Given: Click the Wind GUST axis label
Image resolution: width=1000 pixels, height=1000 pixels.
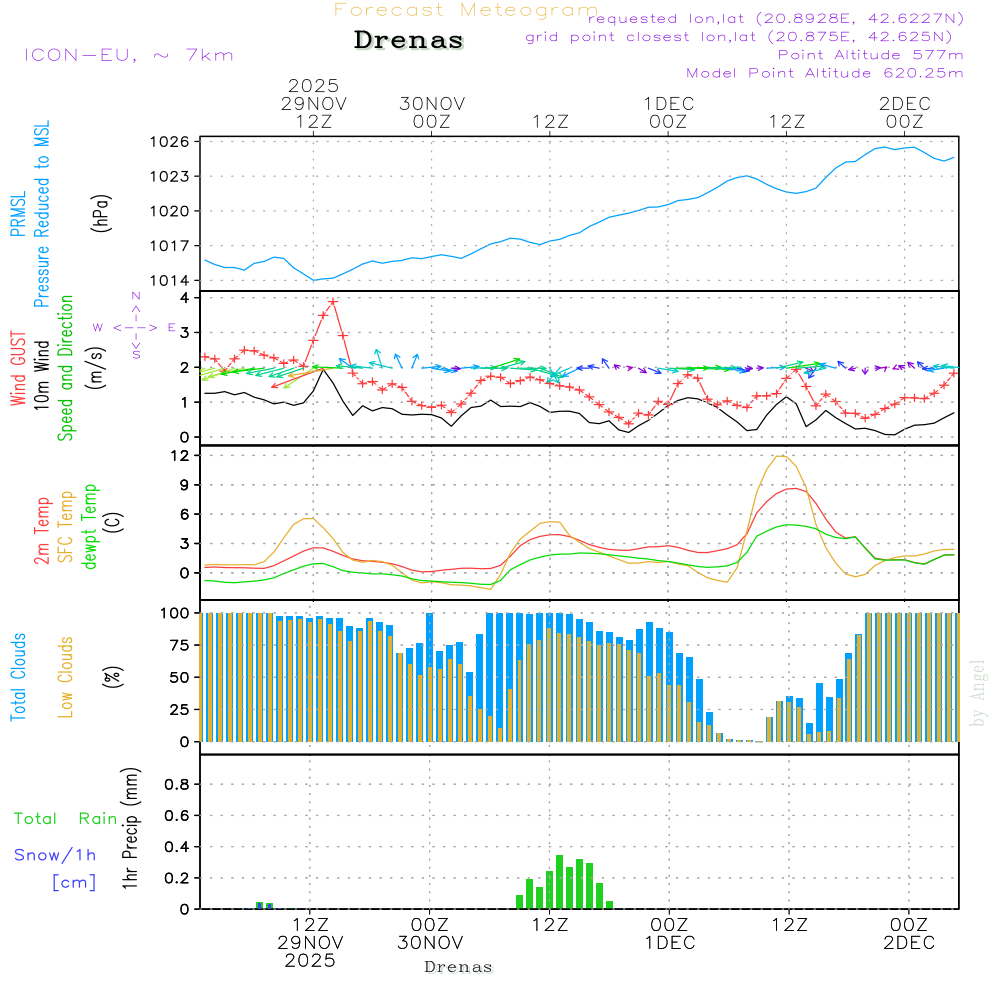Looking at the screenshot, I should (x=19, y=370).
